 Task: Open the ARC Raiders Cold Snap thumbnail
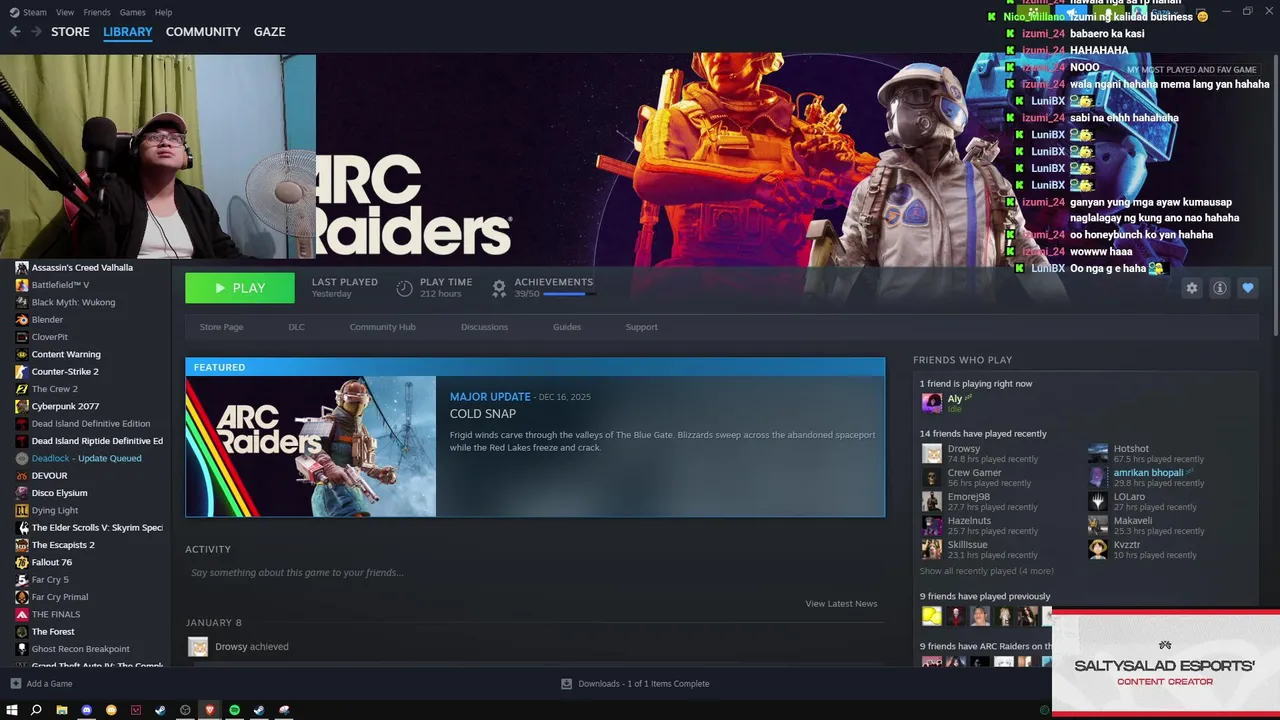click(x=310, y=446)
